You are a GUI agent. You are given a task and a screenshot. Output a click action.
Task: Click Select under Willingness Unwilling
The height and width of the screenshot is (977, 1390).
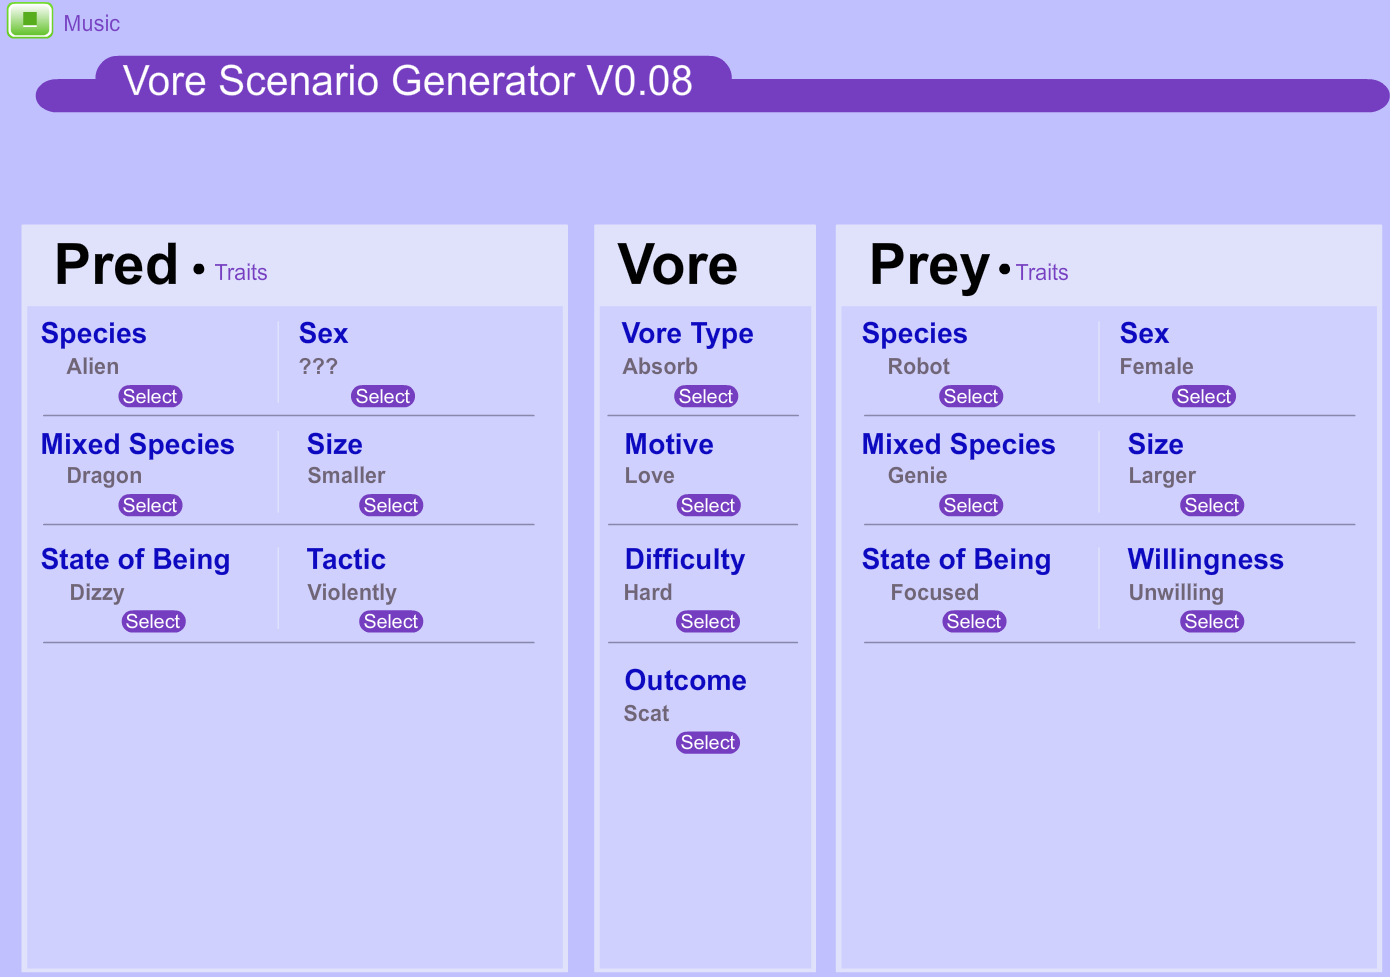1212,621
